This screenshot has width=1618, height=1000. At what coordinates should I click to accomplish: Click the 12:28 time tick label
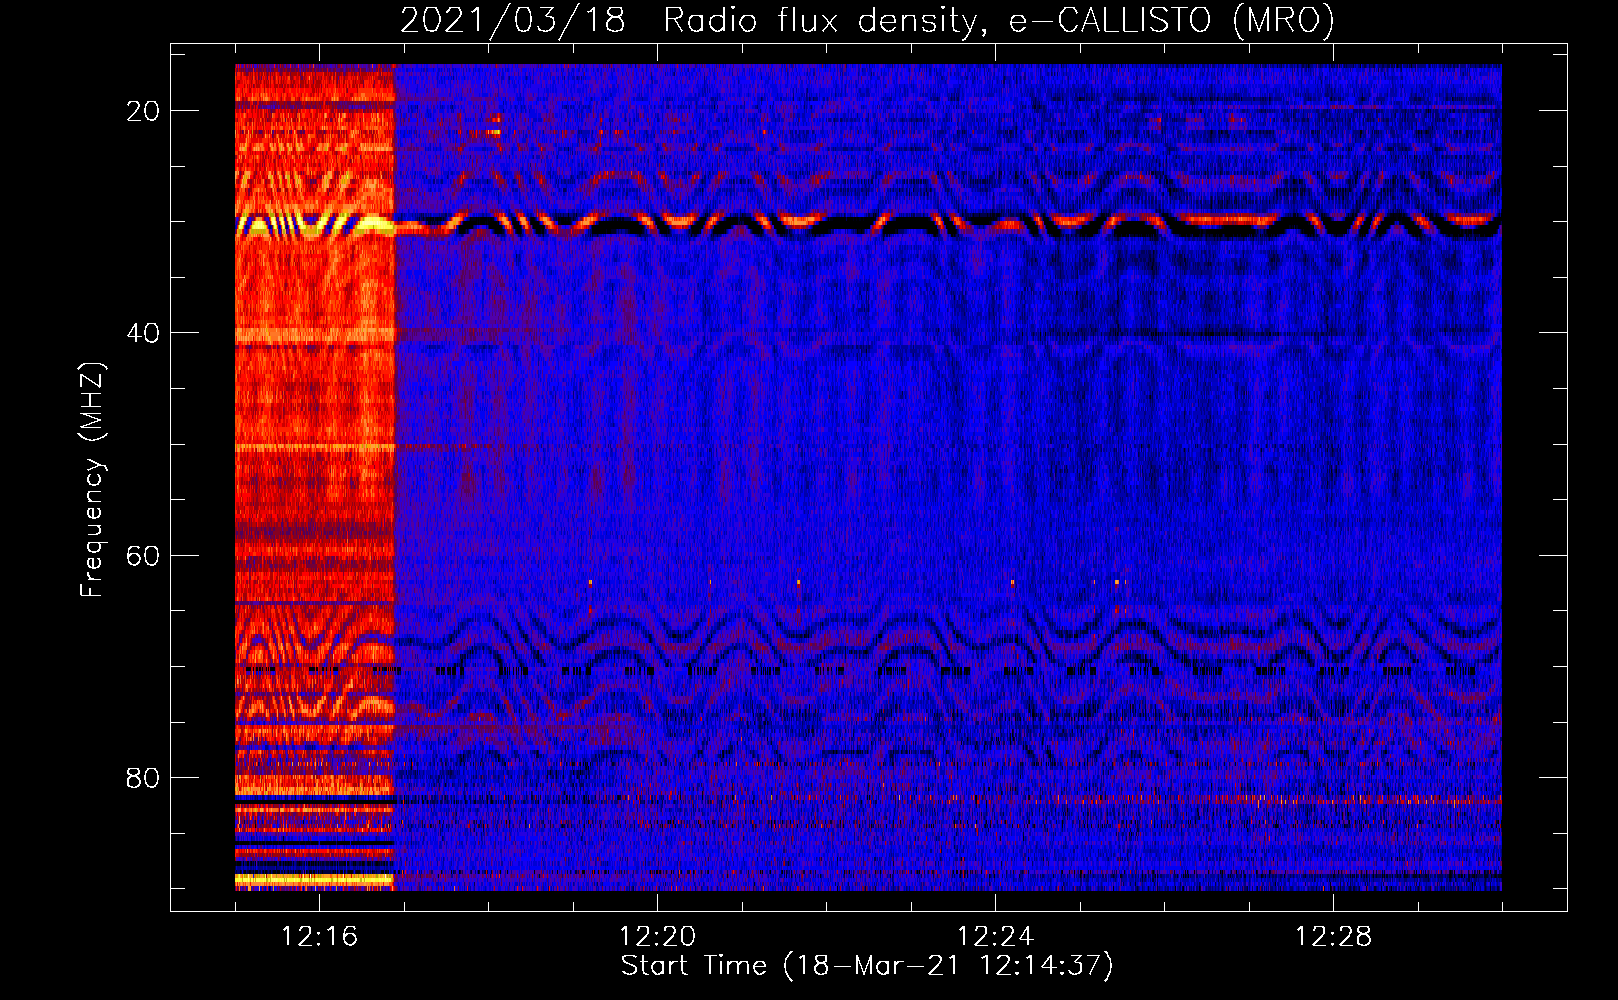[1333, 937]
